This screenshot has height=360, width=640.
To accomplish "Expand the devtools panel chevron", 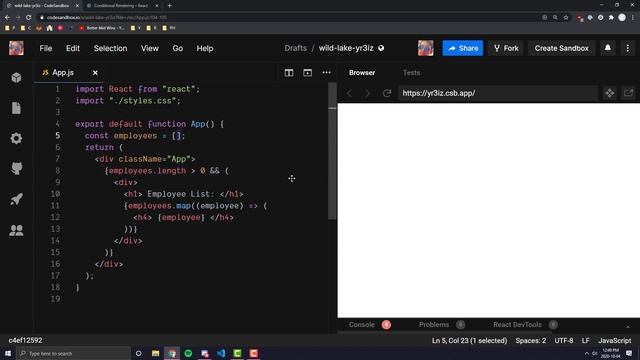I will (x=628, y=326).
